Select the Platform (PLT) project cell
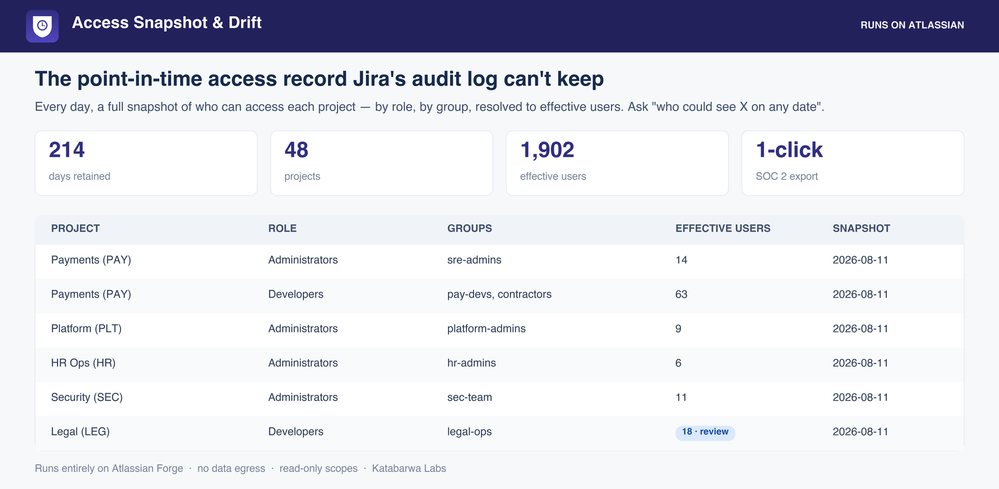Screen dimensions: 999x489 [x=86, y=329]
